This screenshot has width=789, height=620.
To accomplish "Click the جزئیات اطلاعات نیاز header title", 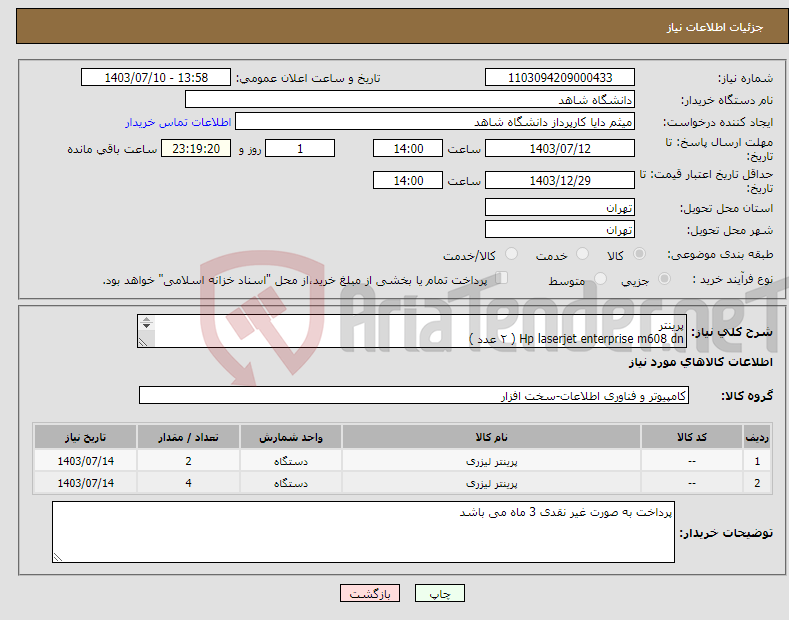I will (x=715, y=27).
